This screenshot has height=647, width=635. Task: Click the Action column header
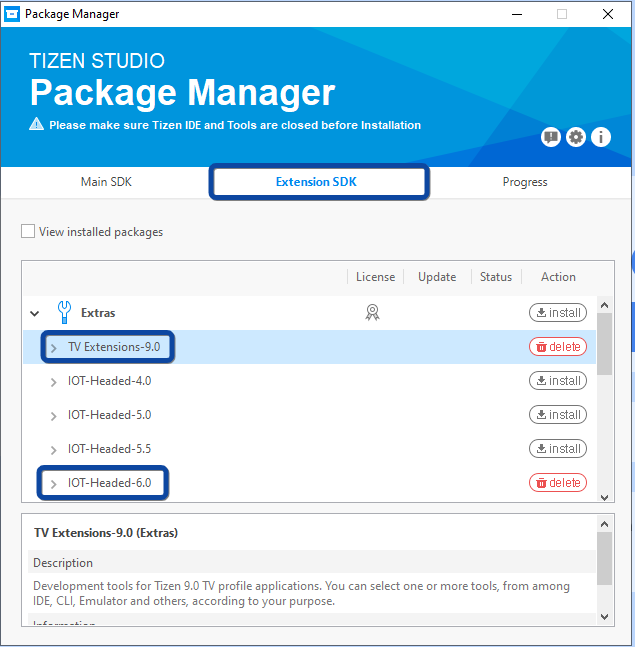[x=558, y=277]
